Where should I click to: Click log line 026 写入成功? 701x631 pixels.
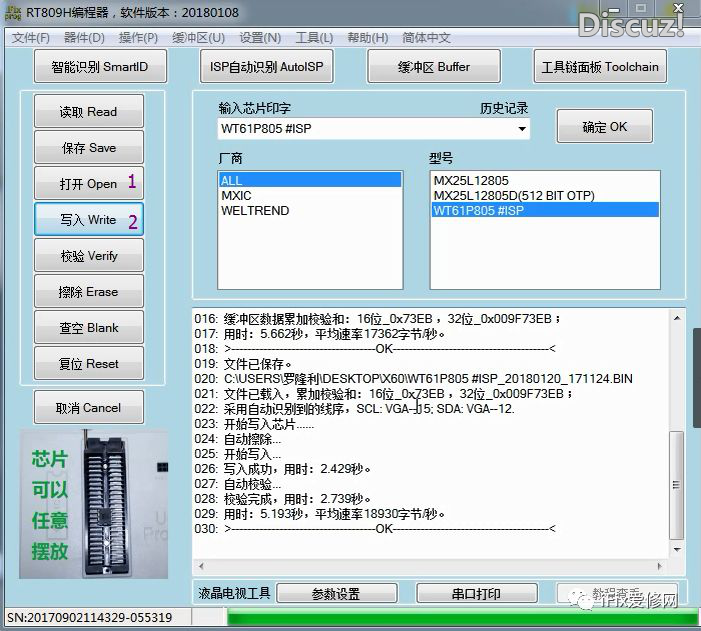coord(283,469)
